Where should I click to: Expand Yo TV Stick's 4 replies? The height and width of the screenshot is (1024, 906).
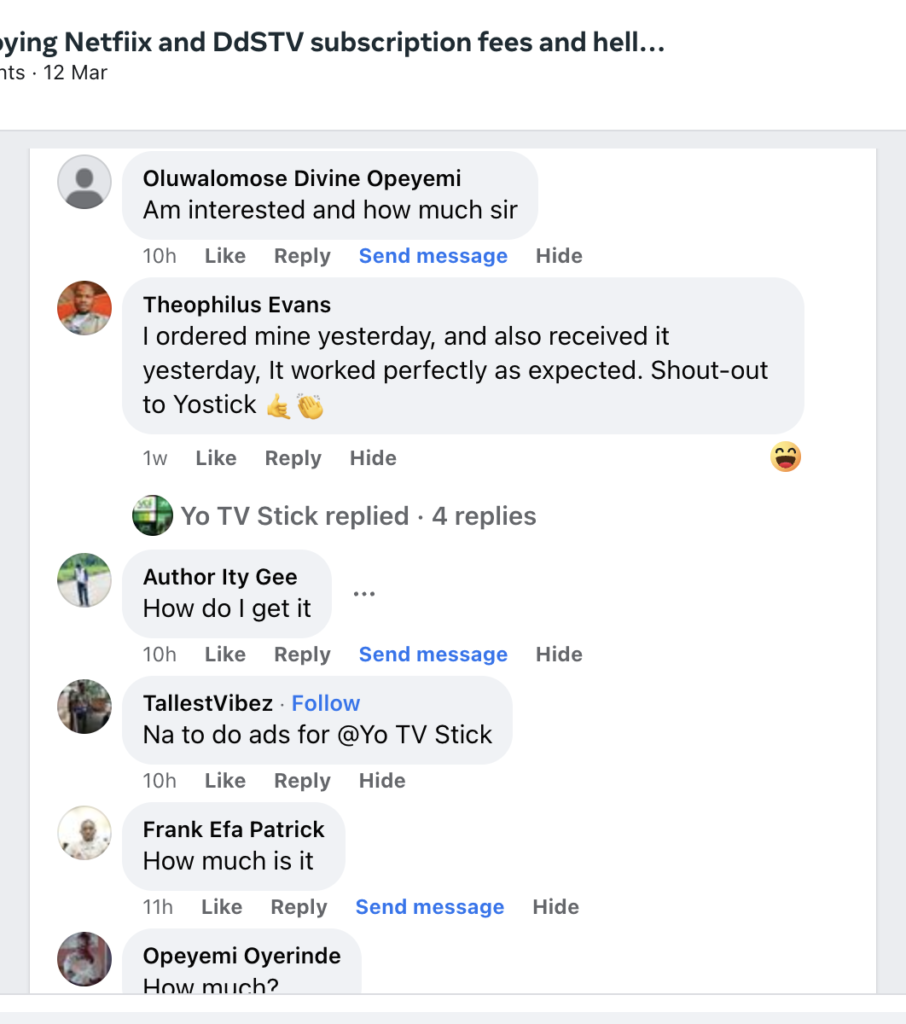point(358,516)
